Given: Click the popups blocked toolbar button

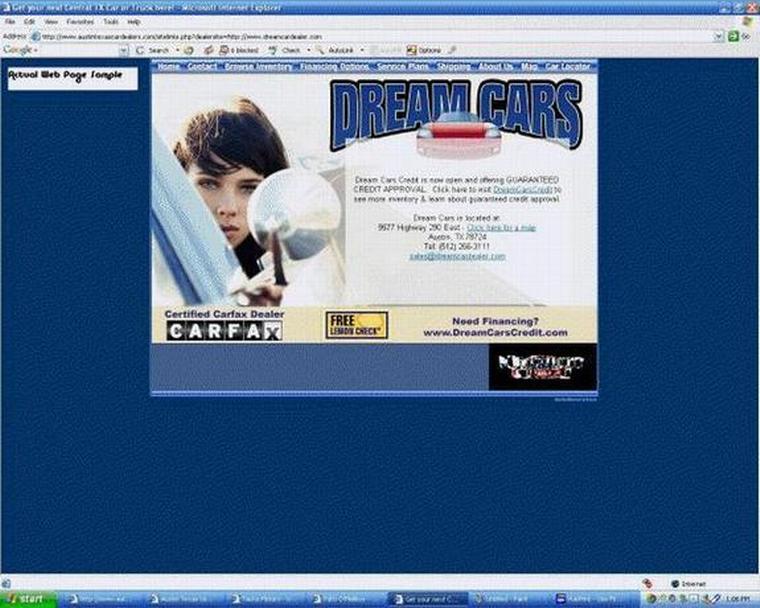Looking at the screenshot, I should [240, 49].
